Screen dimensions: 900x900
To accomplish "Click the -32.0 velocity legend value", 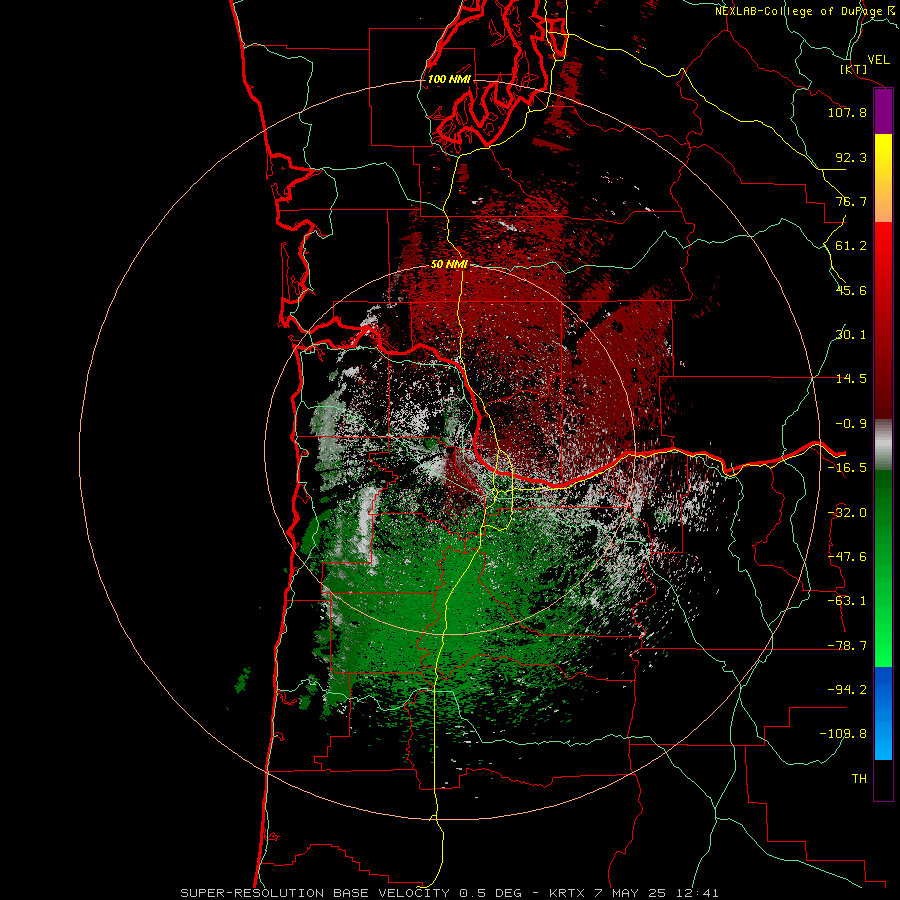I will click(847, 513).
